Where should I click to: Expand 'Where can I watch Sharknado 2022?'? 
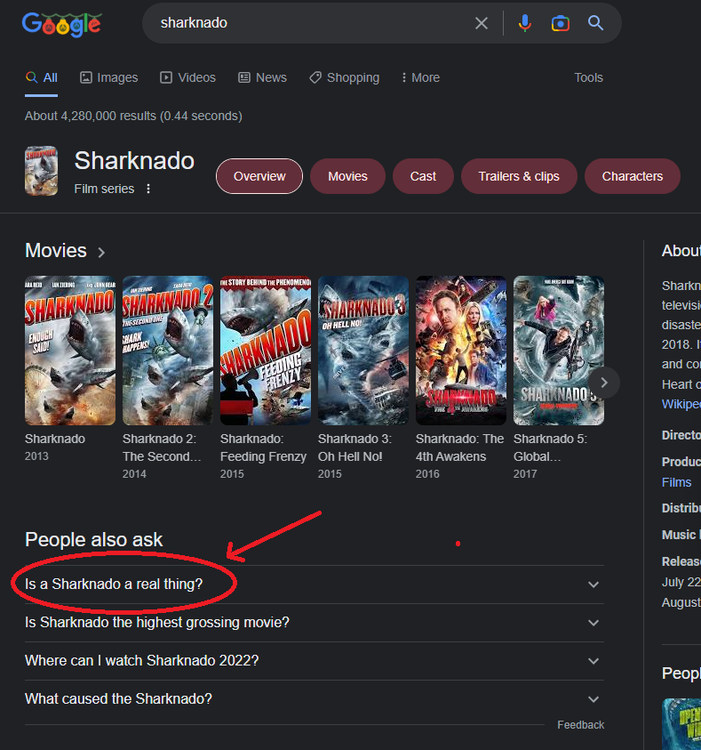(314, 661)
